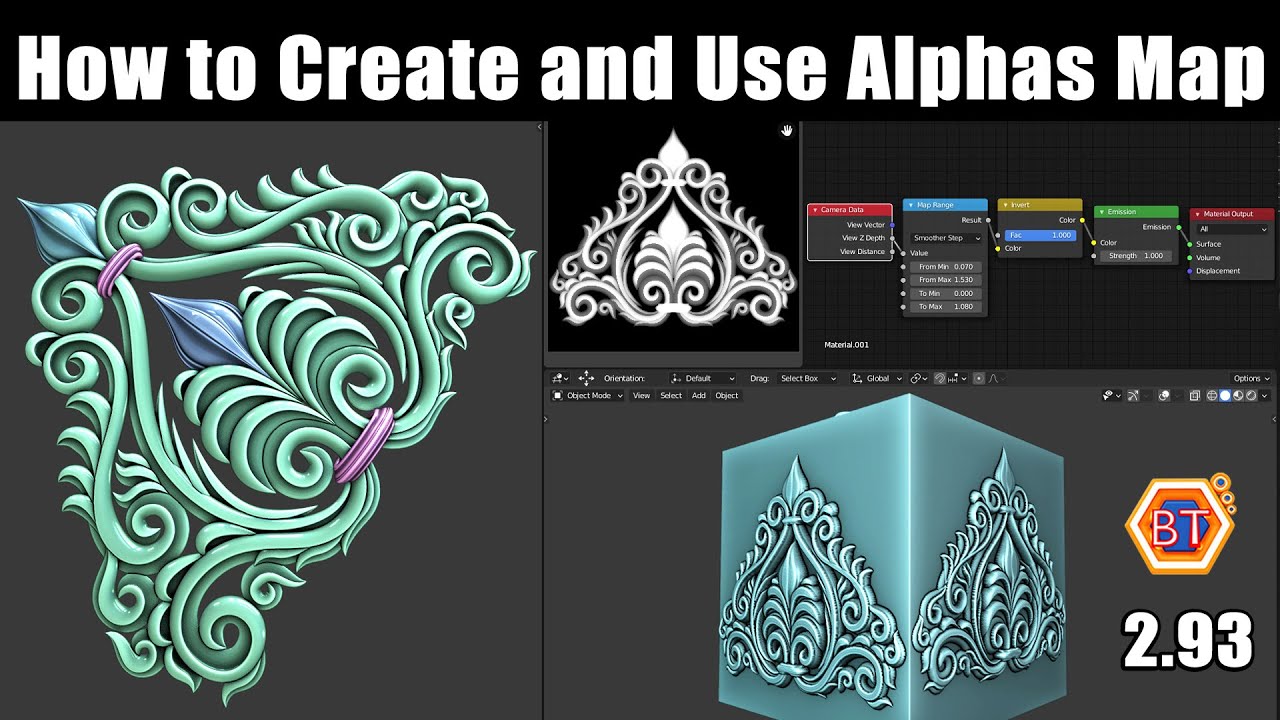Image resolution: width=1280 pixels, height=720 pixels.
Task: Open the Select menu
Action: click(671, 395)
